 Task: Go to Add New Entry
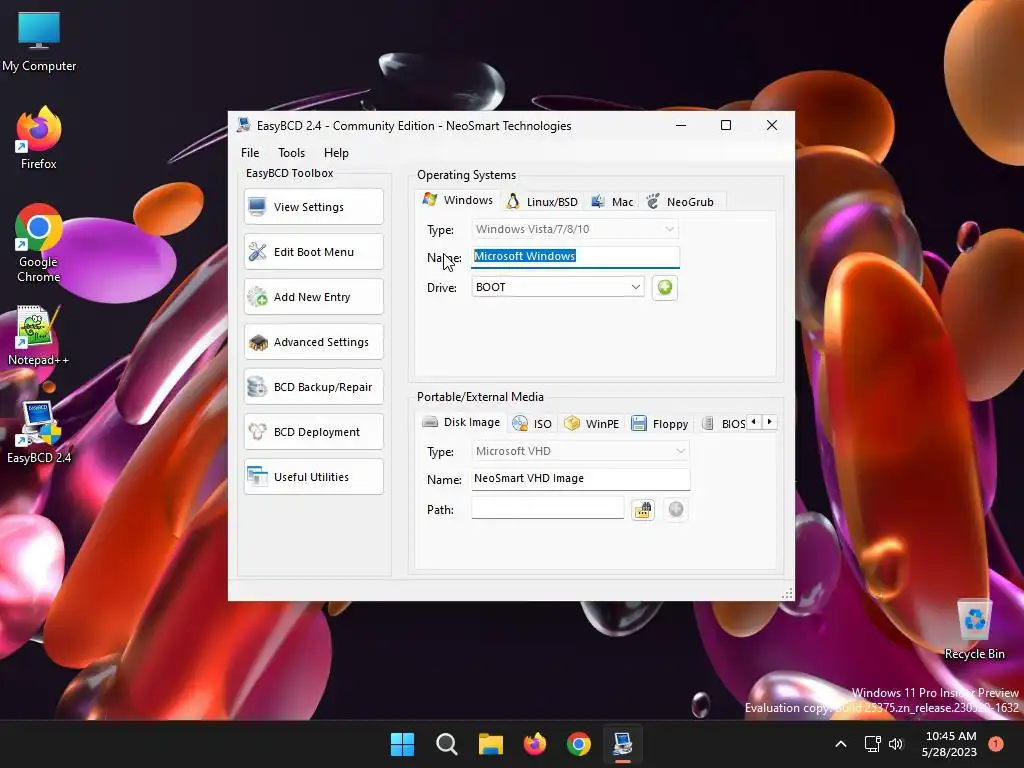pos(313,297)
